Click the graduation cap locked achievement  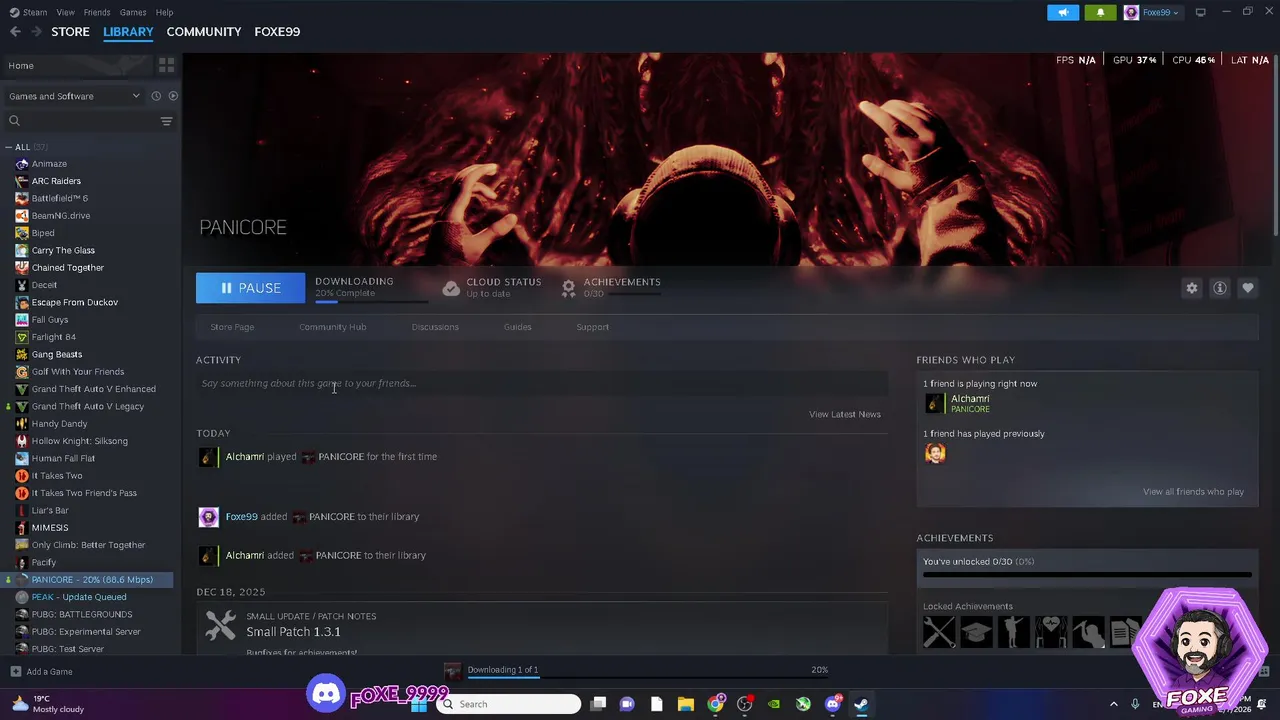(x=976, y=632)
